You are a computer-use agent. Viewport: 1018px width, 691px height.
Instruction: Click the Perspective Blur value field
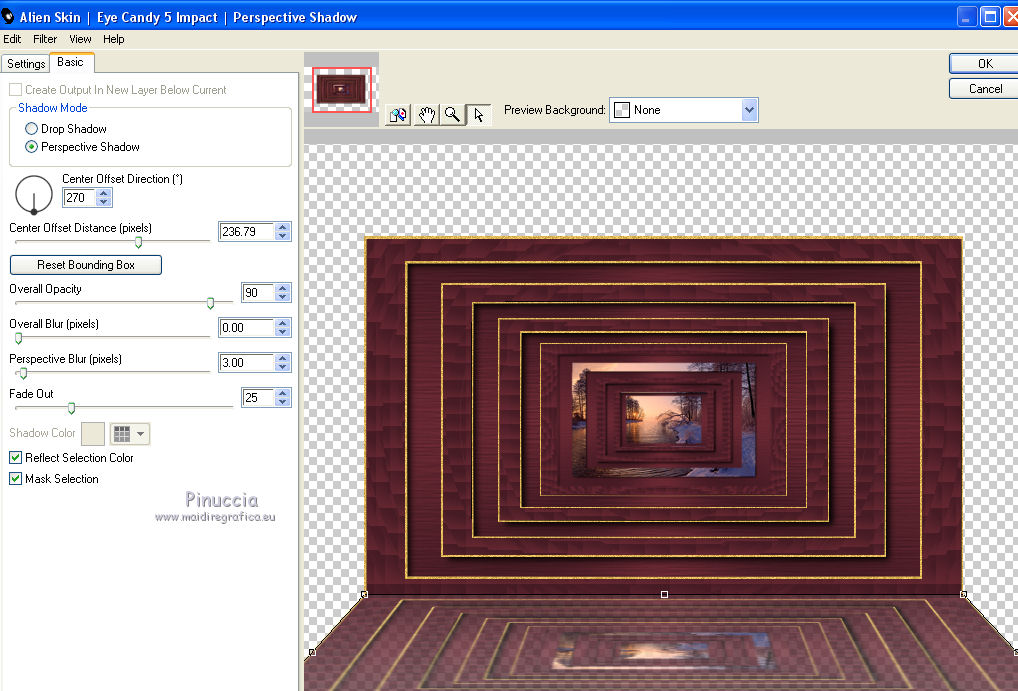click(247, 362)
